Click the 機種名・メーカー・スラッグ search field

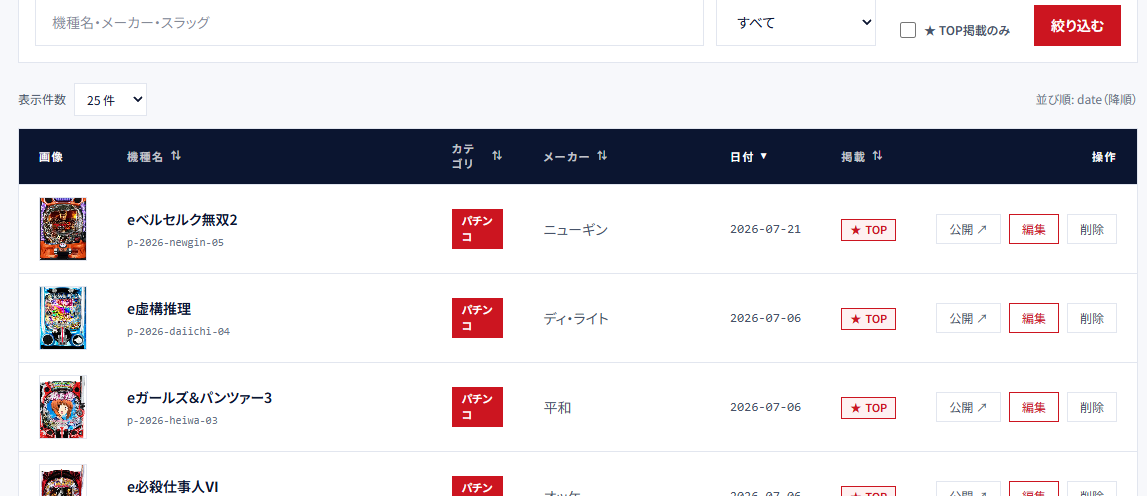369,23
